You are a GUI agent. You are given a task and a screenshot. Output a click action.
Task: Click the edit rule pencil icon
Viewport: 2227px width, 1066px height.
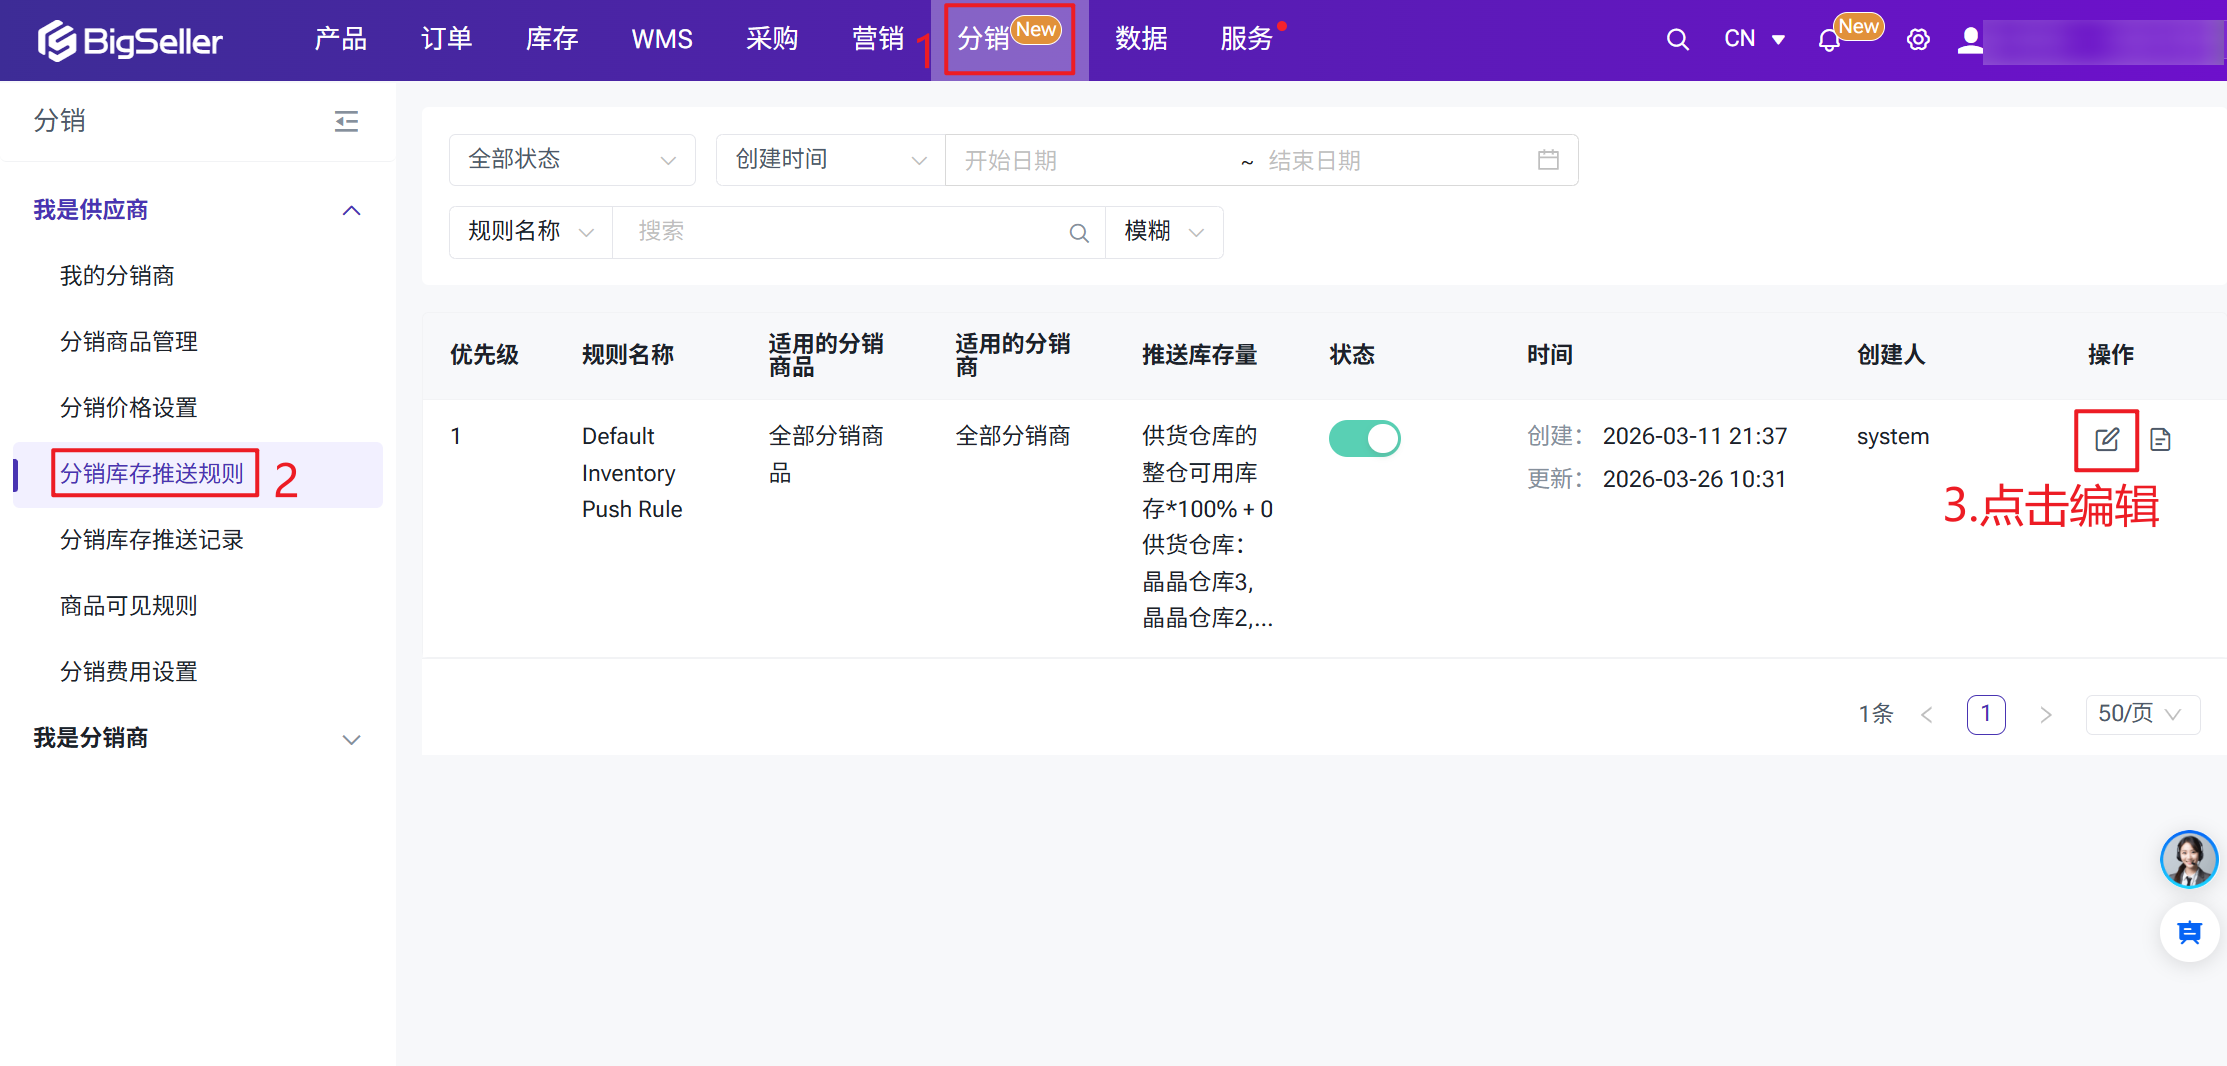[2106, 439]
